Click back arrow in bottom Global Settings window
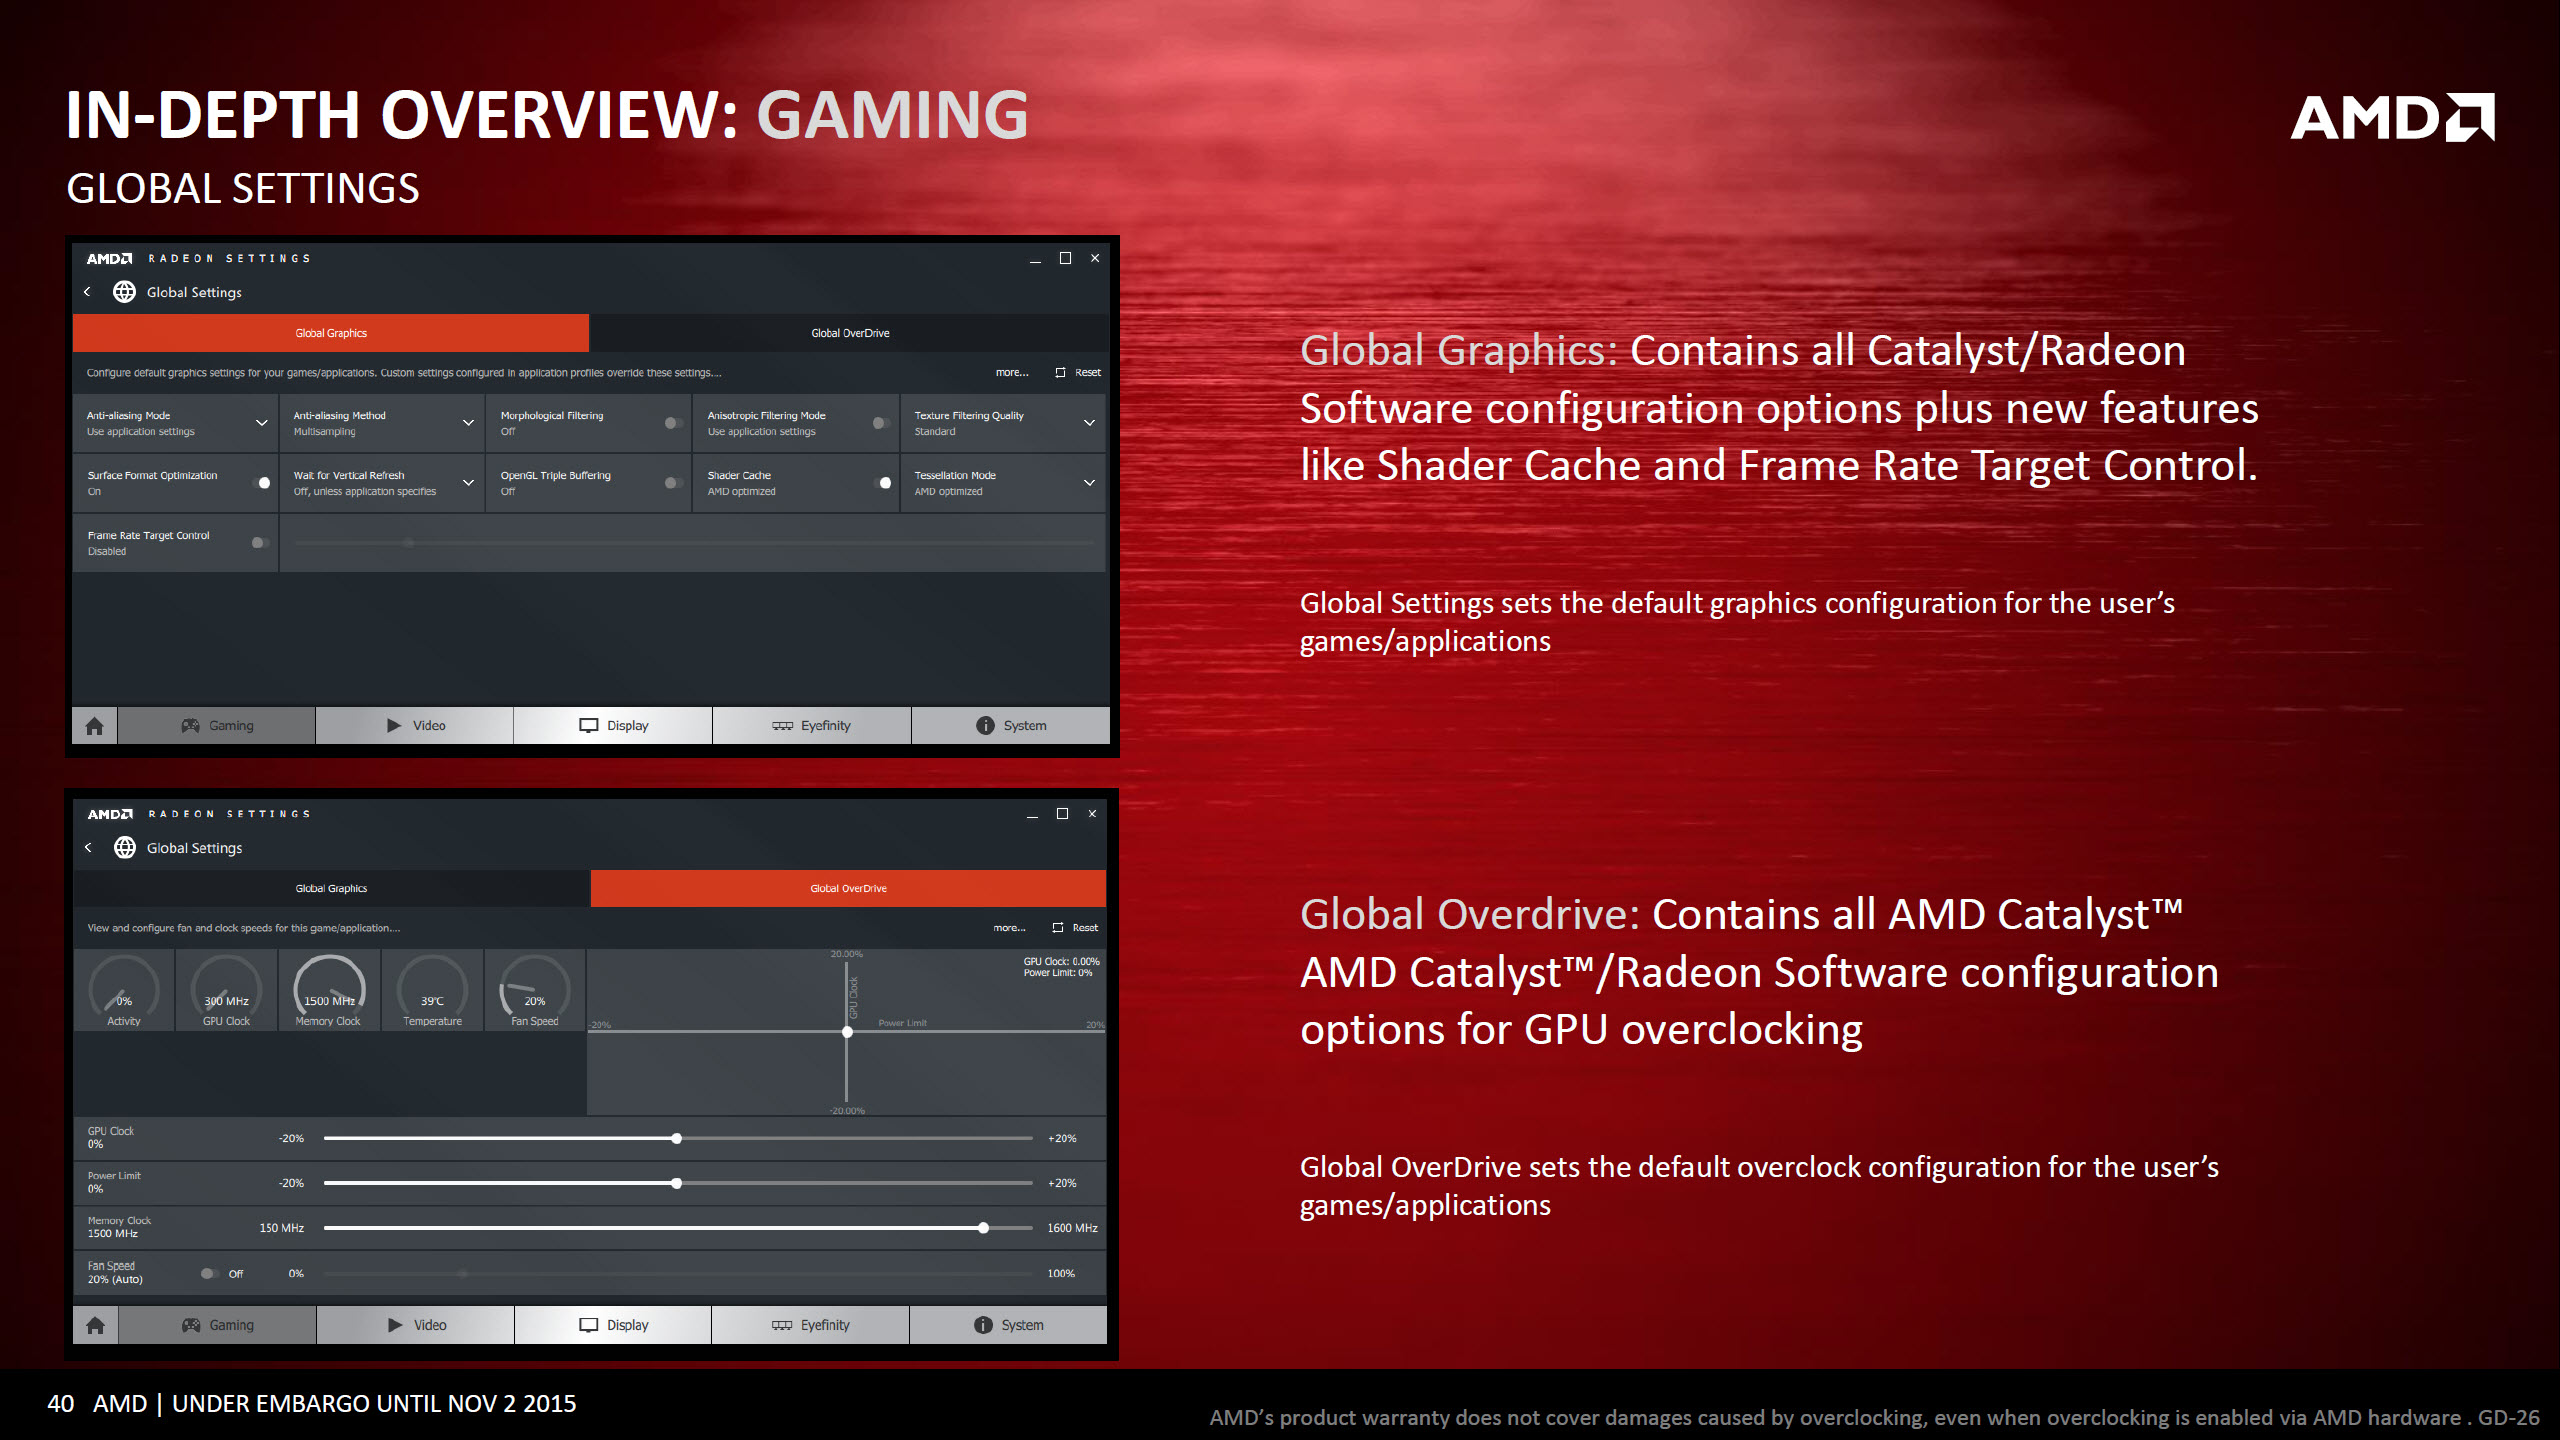This screenshot has height=1440, width=2560. [x=88, y=847]
